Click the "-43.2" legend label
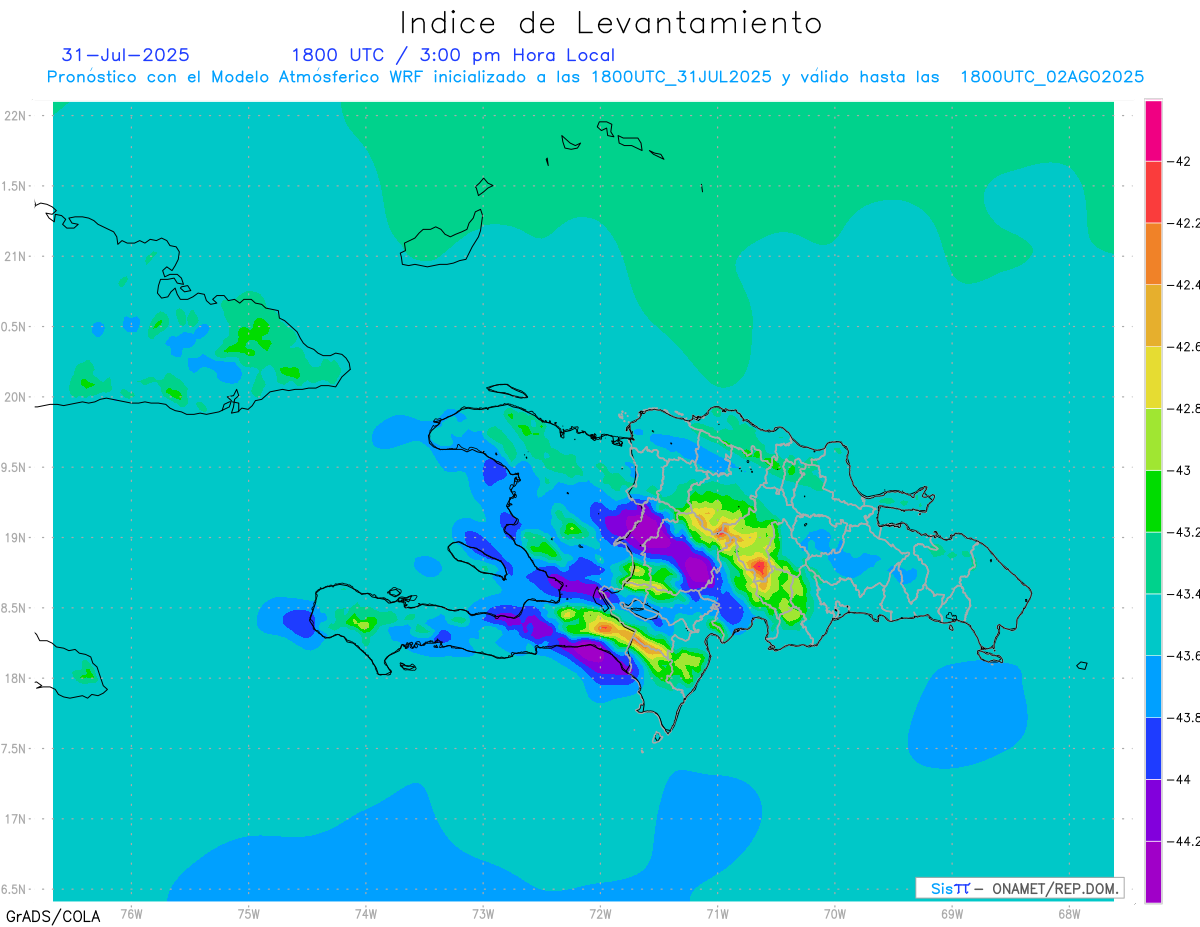This screenshot has height=927, width=1200. click(x=1183, y=532)
